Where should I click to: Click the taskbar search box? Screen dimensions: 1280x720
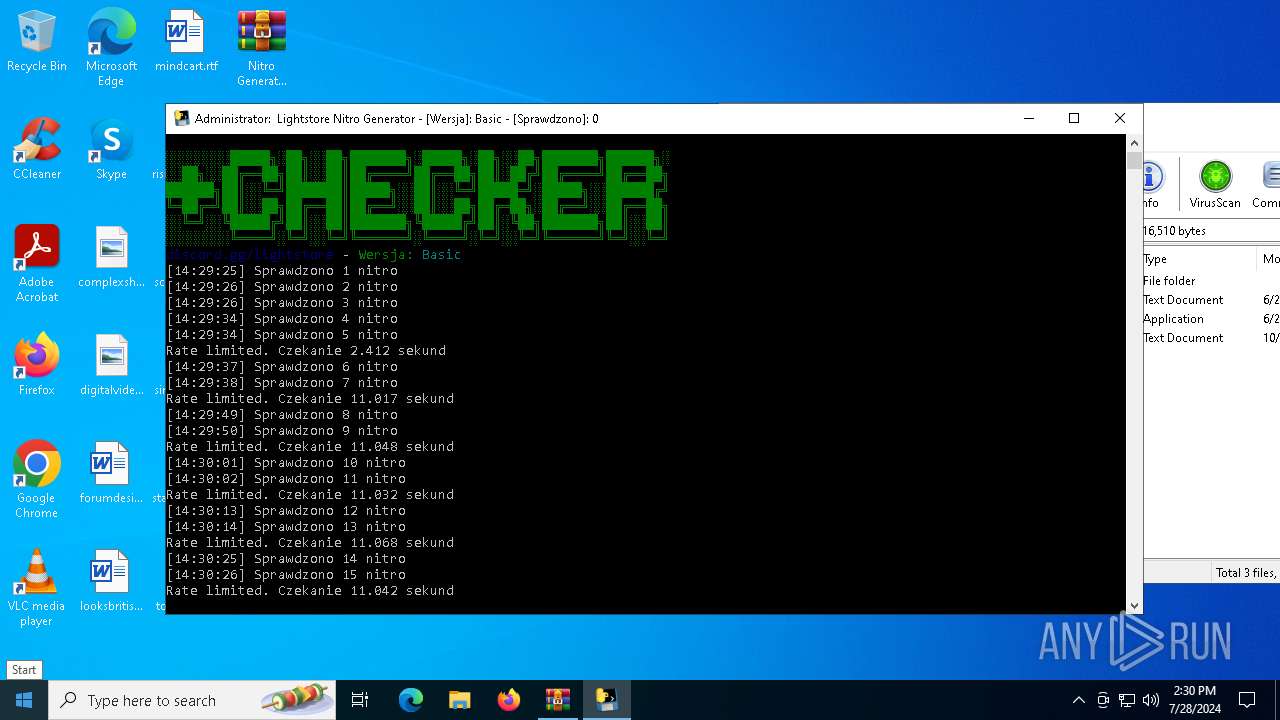pyautogui.click(x=192, y=700)
